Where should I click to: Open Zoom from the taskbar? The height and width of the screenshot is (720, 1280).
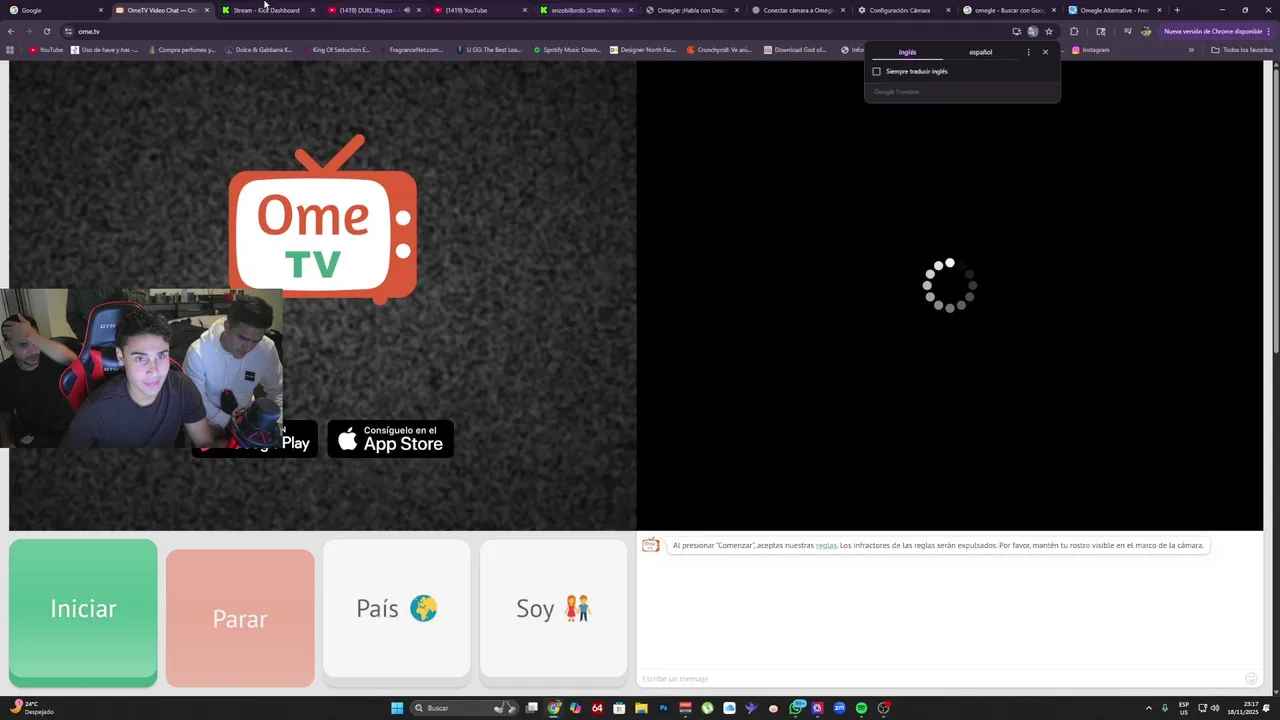(839, 708)
